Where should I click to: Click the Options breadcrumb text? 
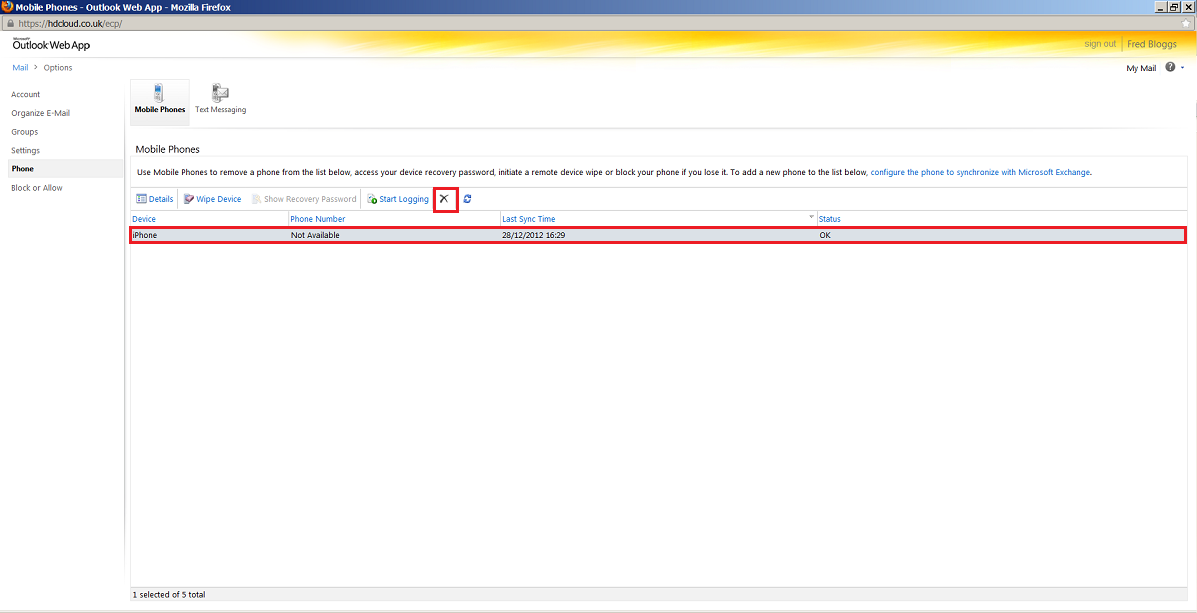coord(58,67)
